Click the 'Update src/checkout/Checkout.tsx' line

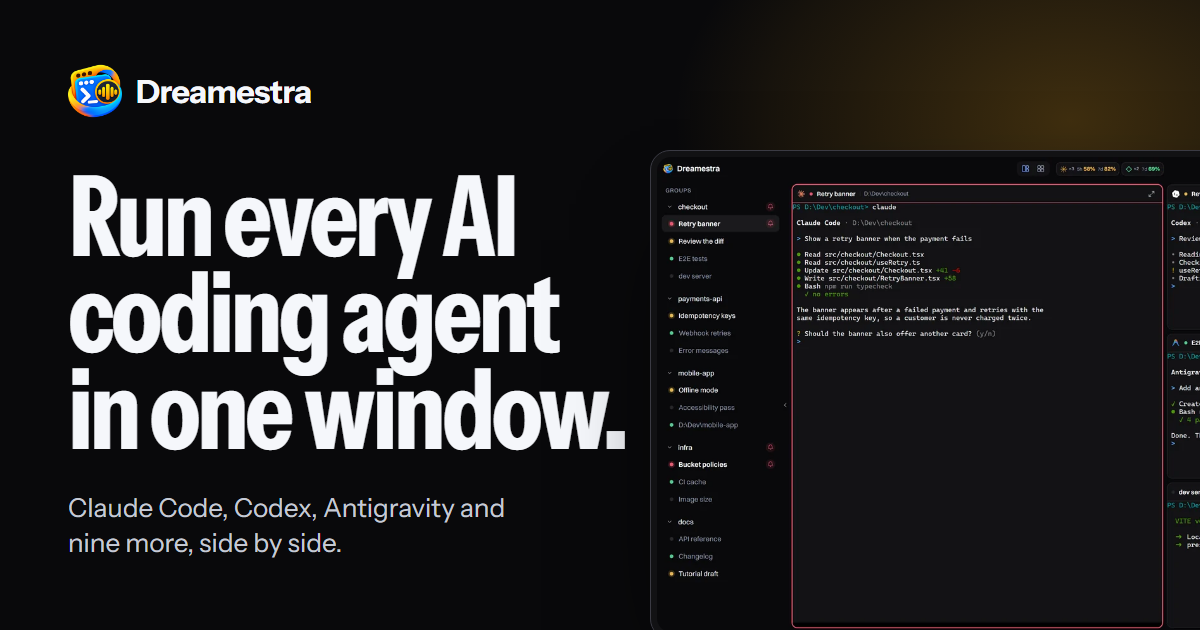[878, 270]
